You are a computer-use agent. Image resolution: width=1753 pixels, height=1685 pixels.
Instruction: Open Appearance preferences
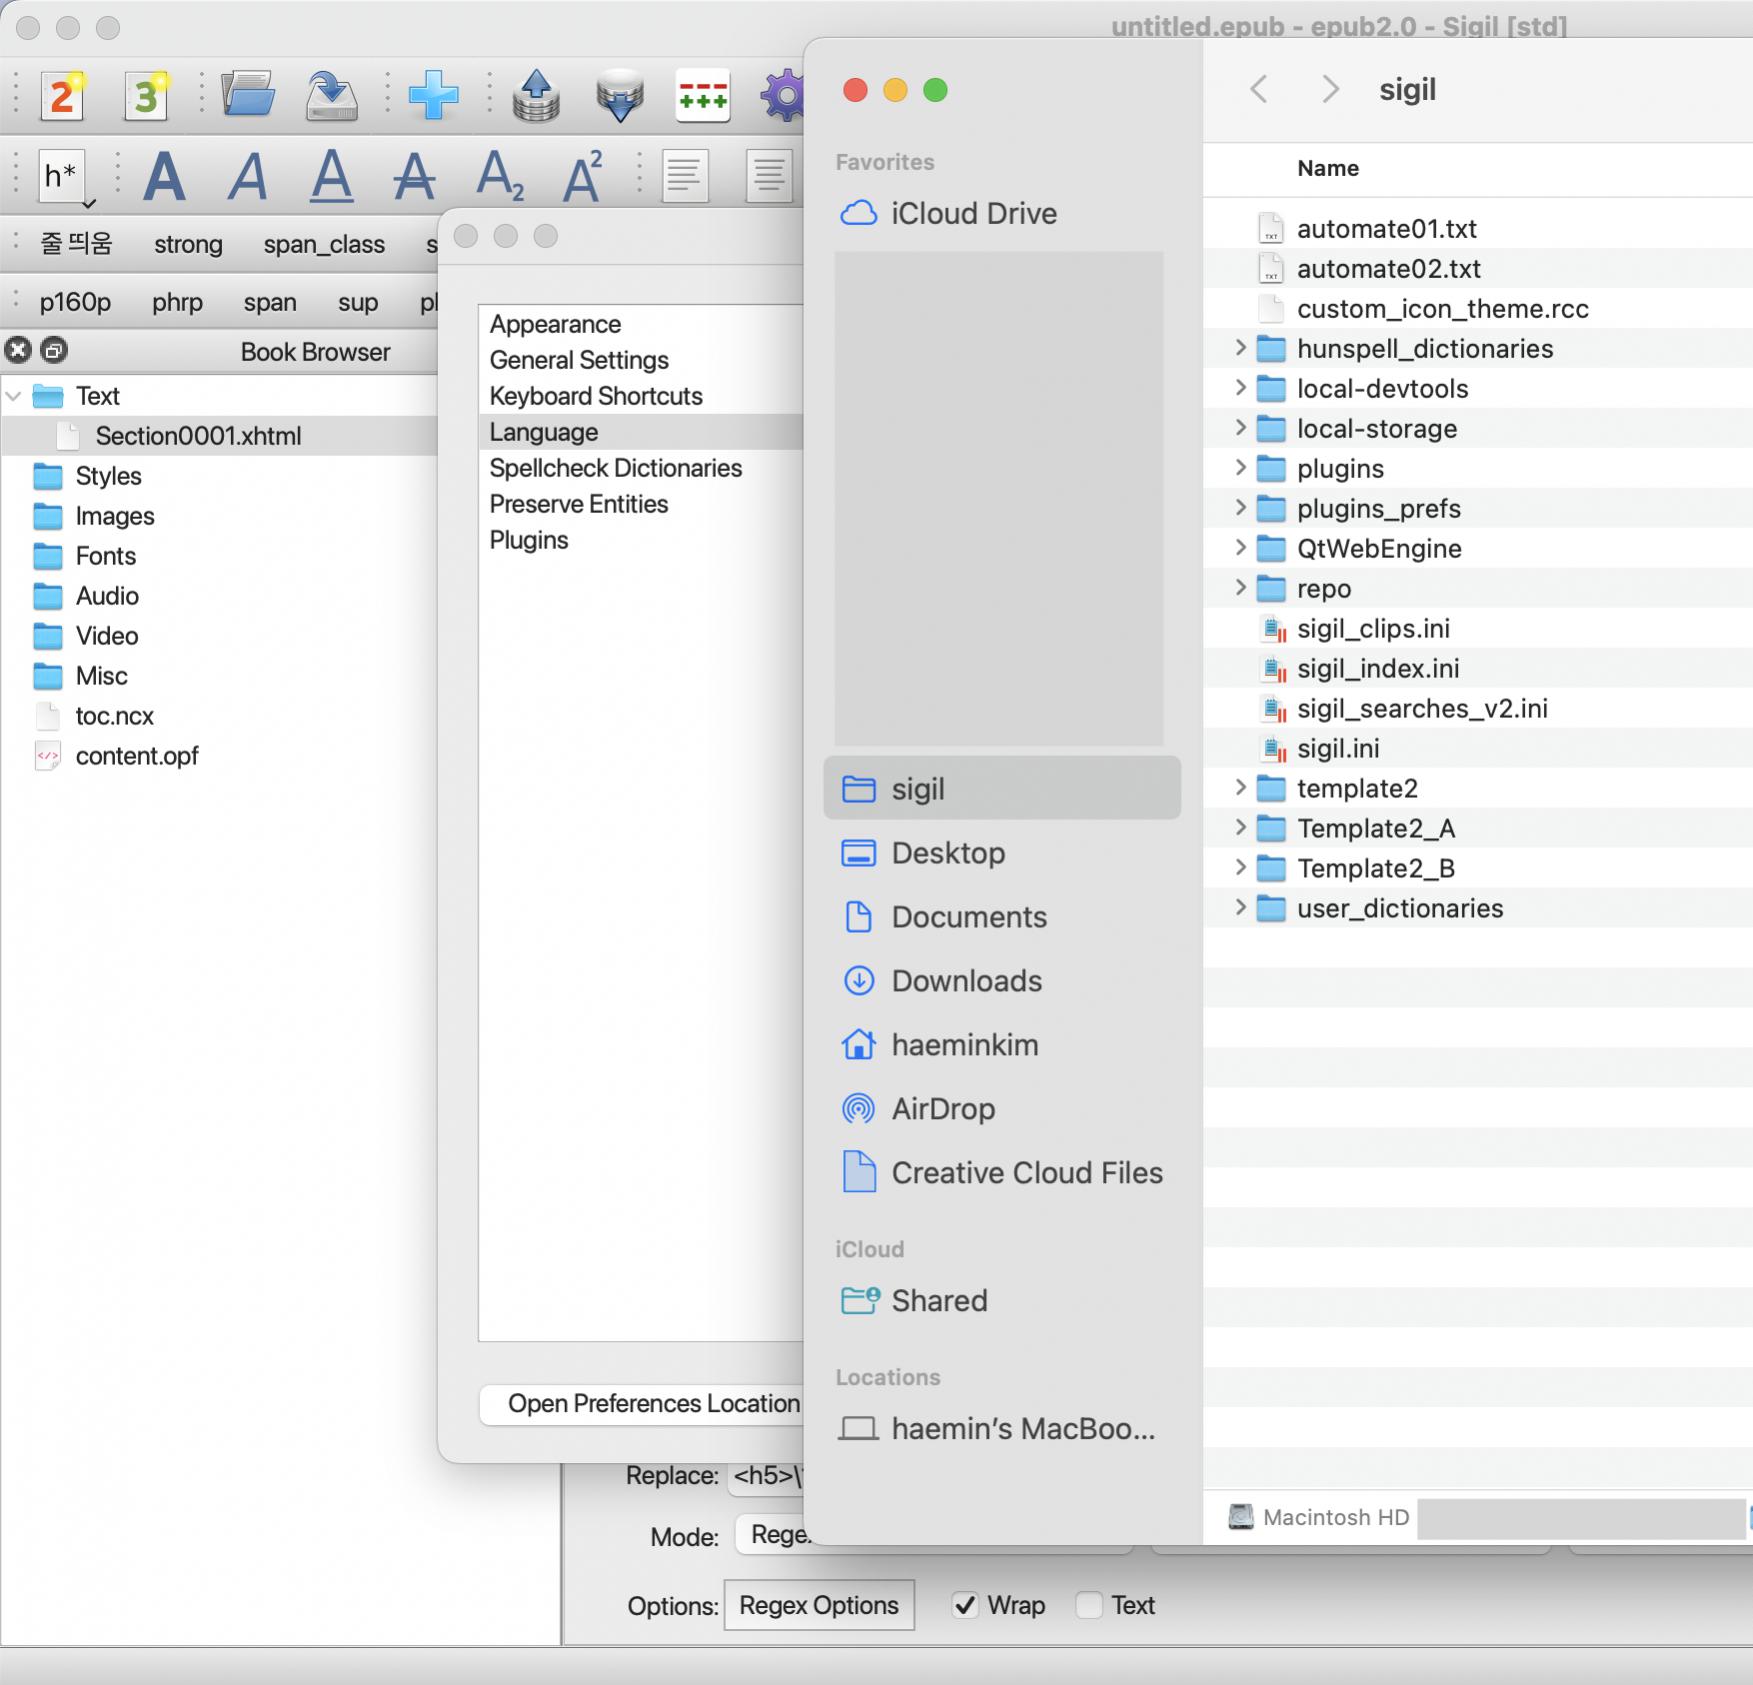[x=641, y=324]
